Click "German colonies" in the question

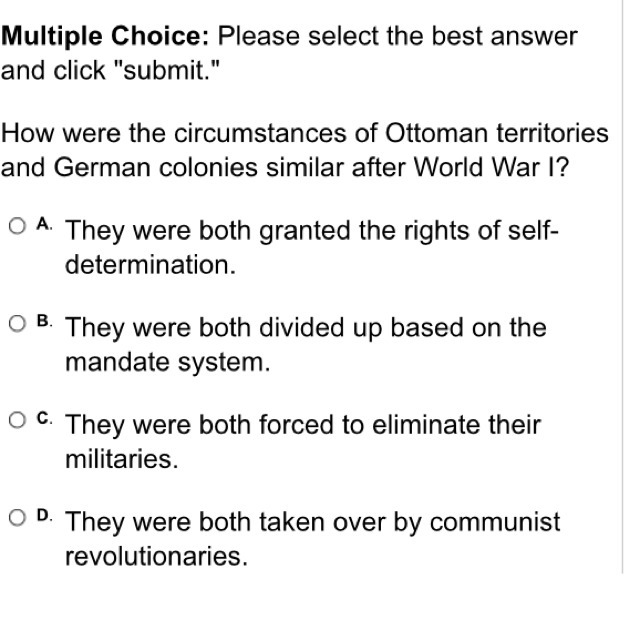click(156, 168)
